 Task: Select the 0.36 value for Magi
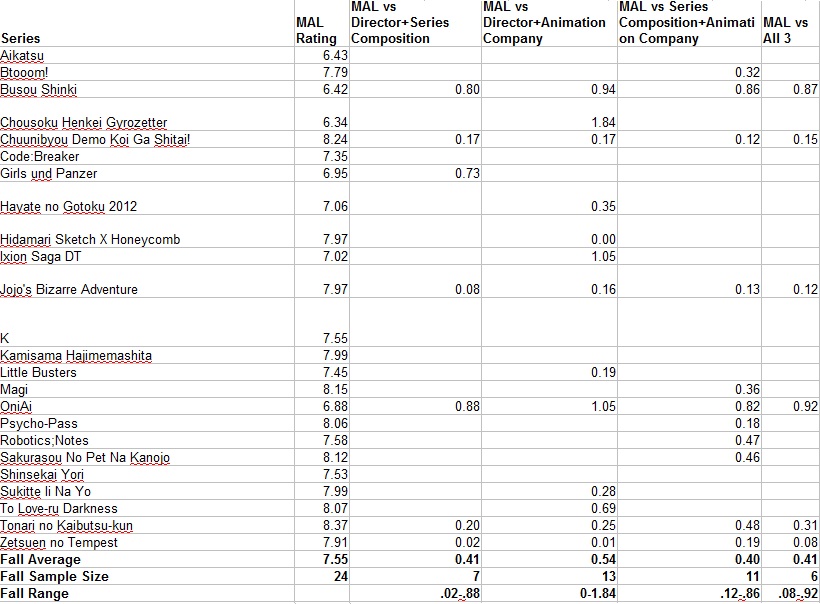coord(689,389)
